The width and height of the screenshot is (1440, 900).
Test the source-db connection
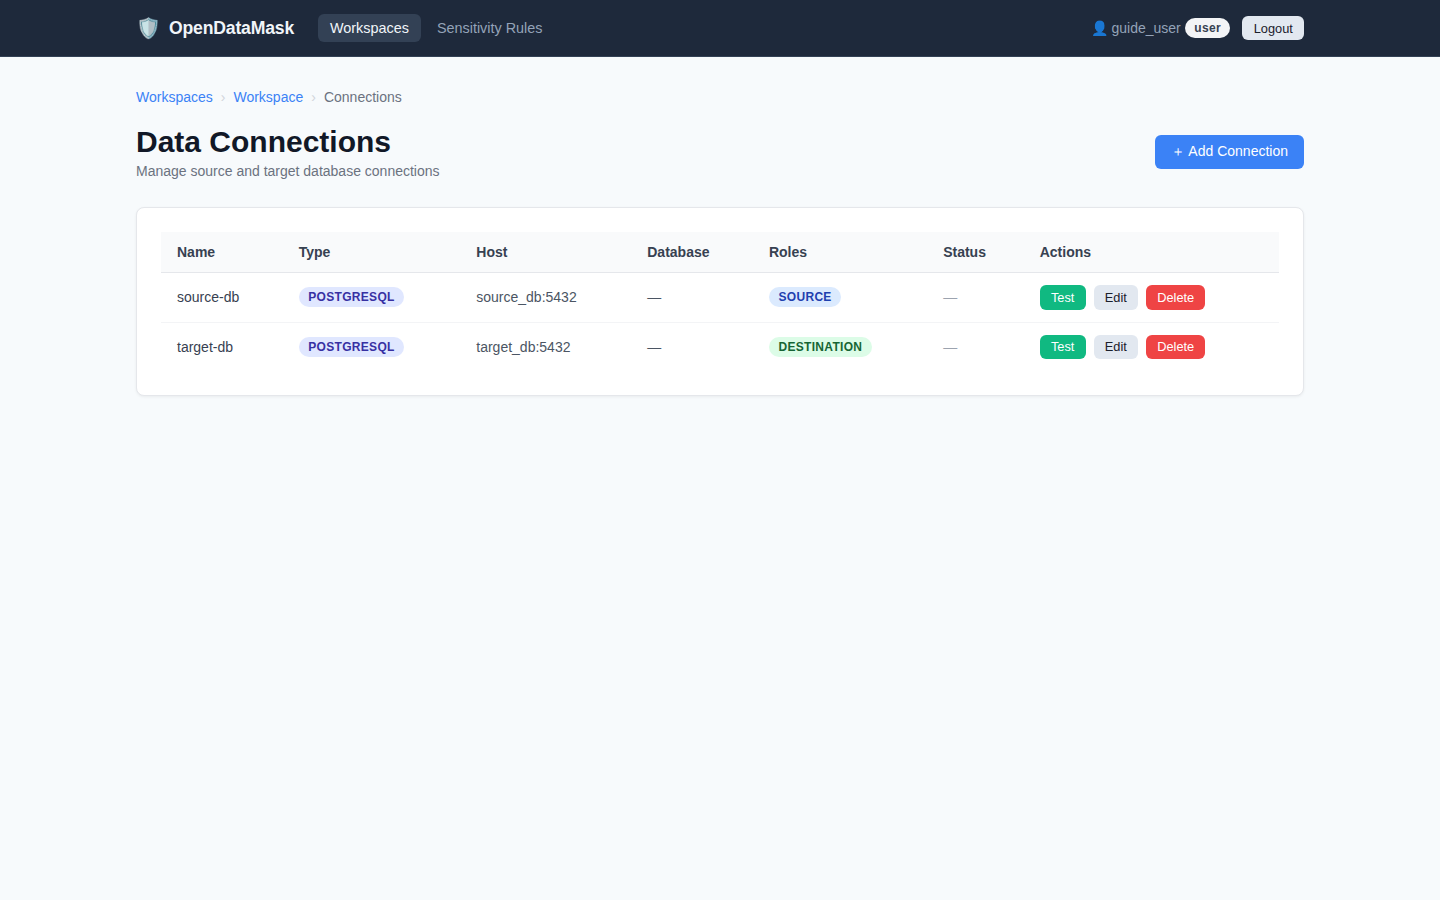click(1062, 297)
